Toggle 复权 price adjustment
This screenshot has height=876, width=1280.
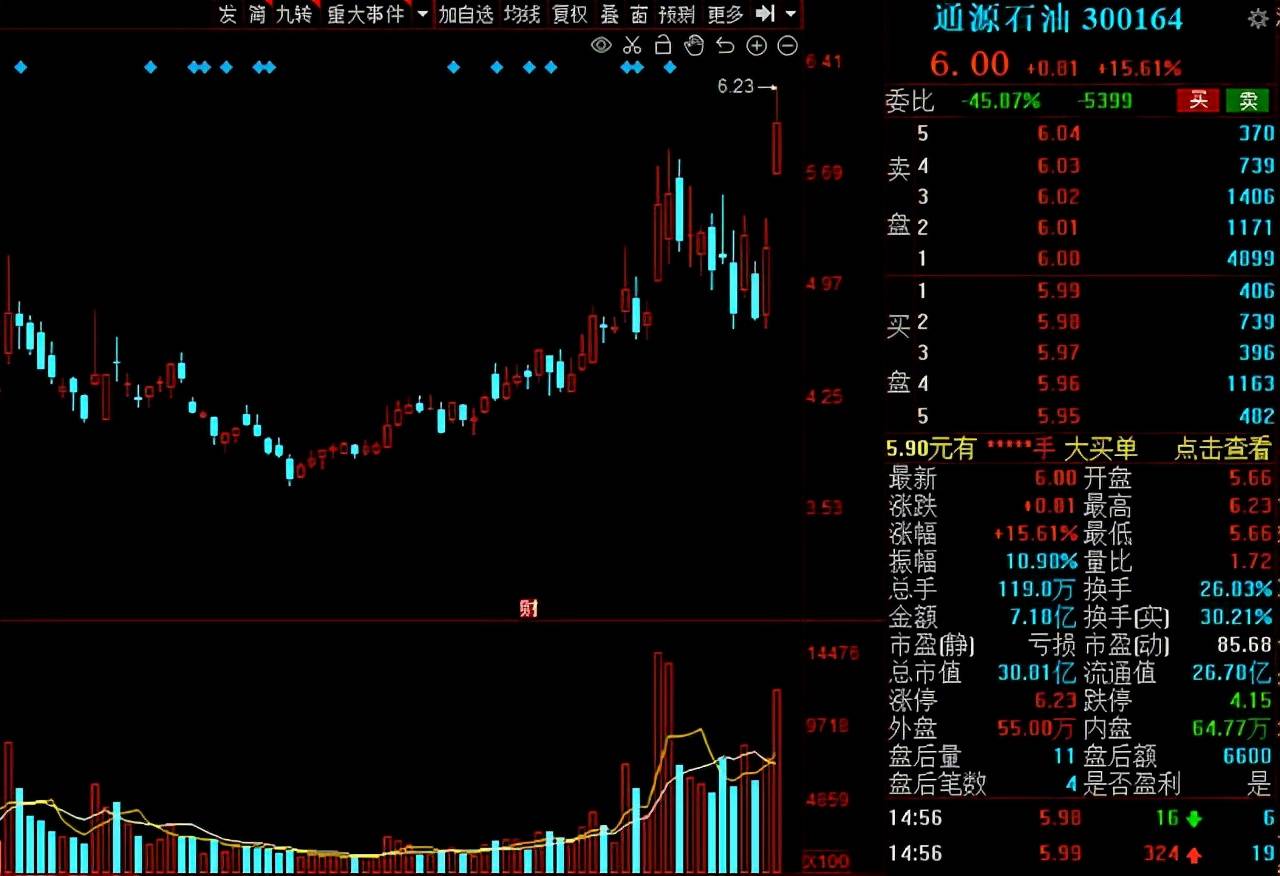(570, 14)
